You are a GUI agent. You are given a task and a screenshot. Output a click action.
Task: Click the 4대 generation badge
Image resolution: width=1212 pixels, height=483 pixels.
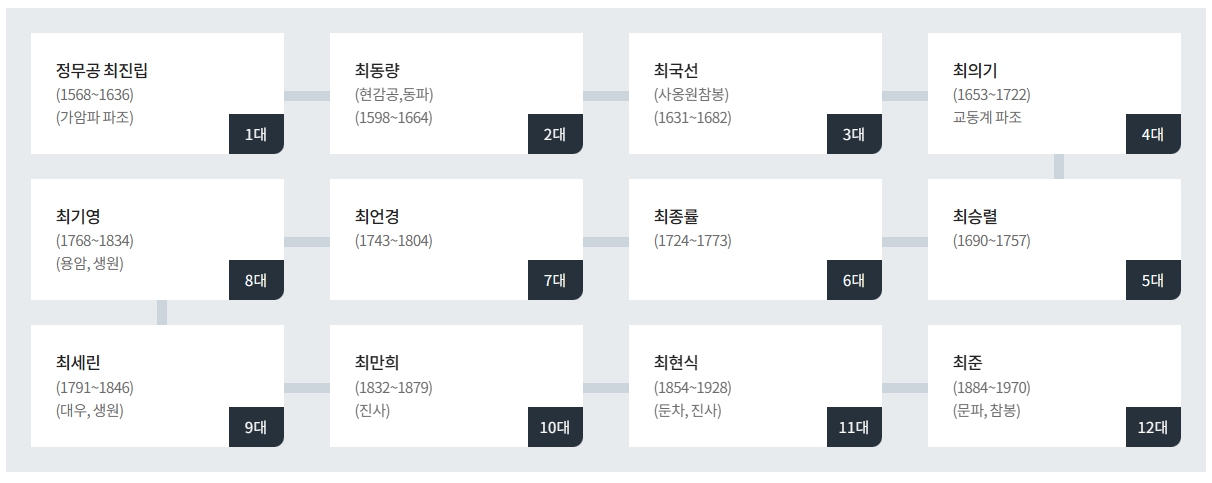click(x=1153, y=134)
